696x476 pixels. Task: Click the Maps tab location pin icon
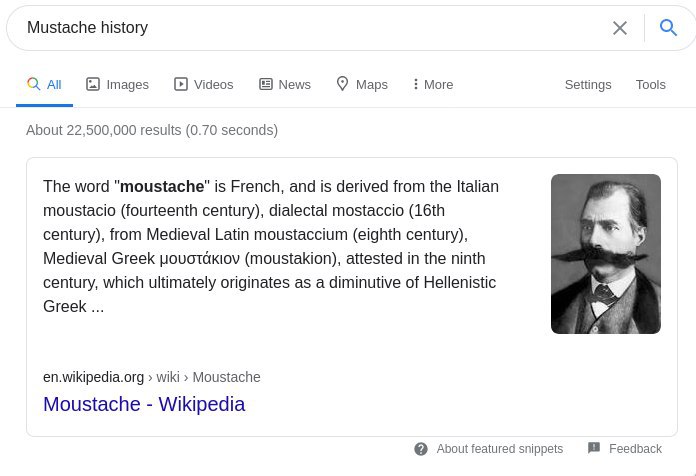click(x=342, y=83)
